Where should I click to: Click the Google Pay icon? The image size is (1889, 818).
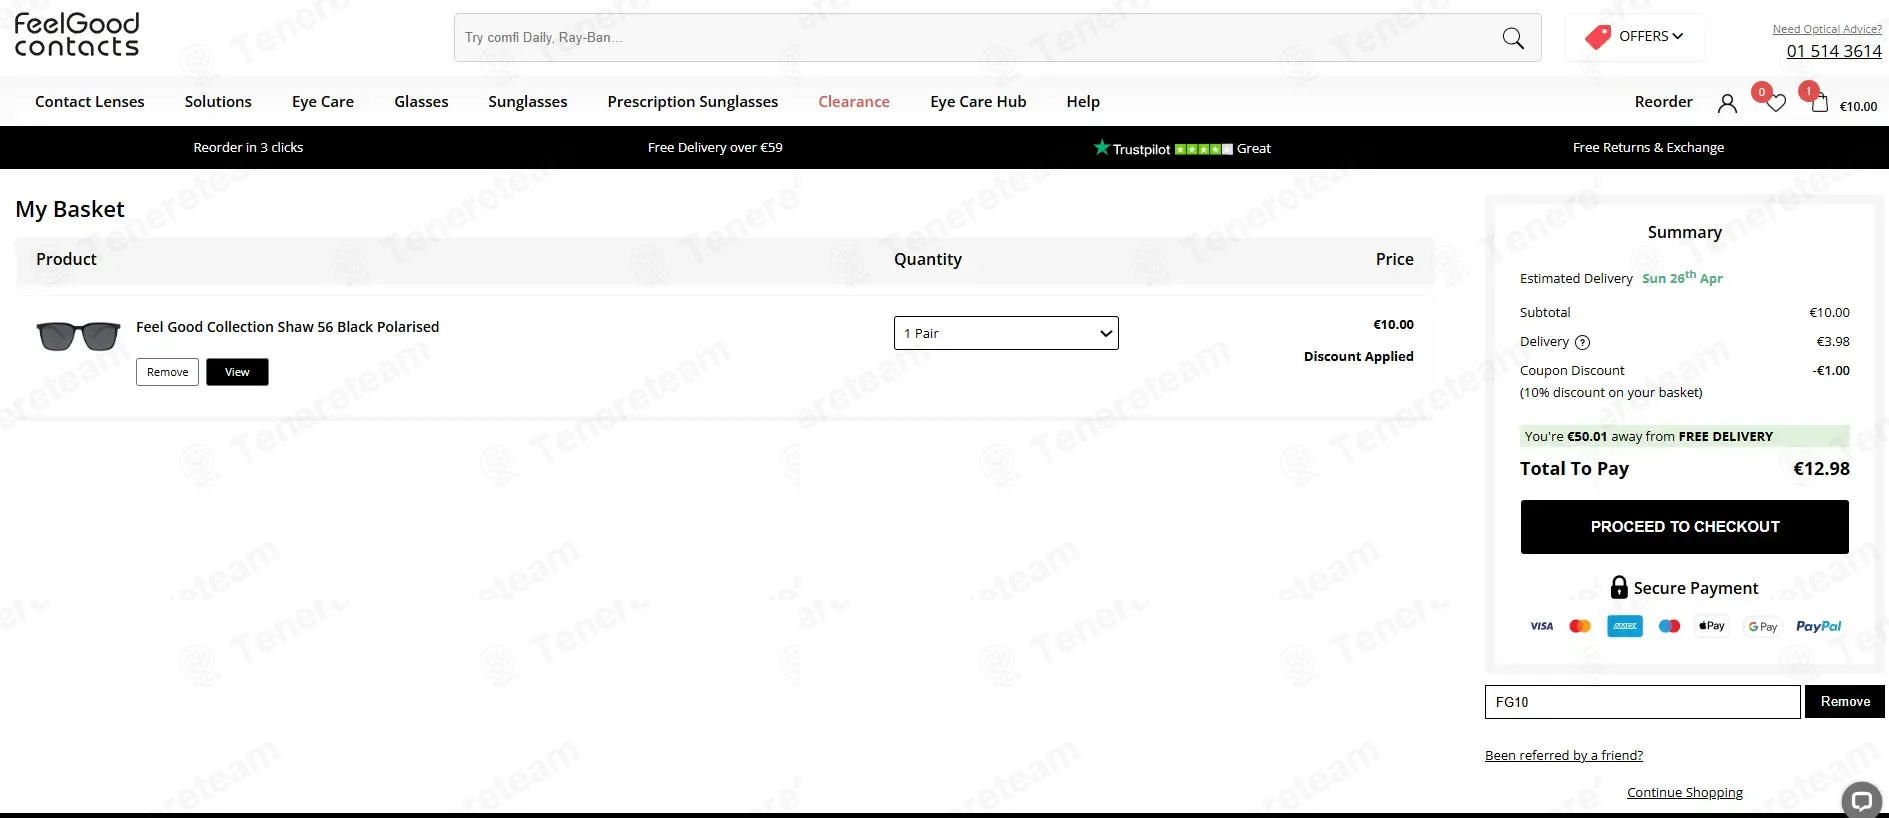coord(1762,627)
